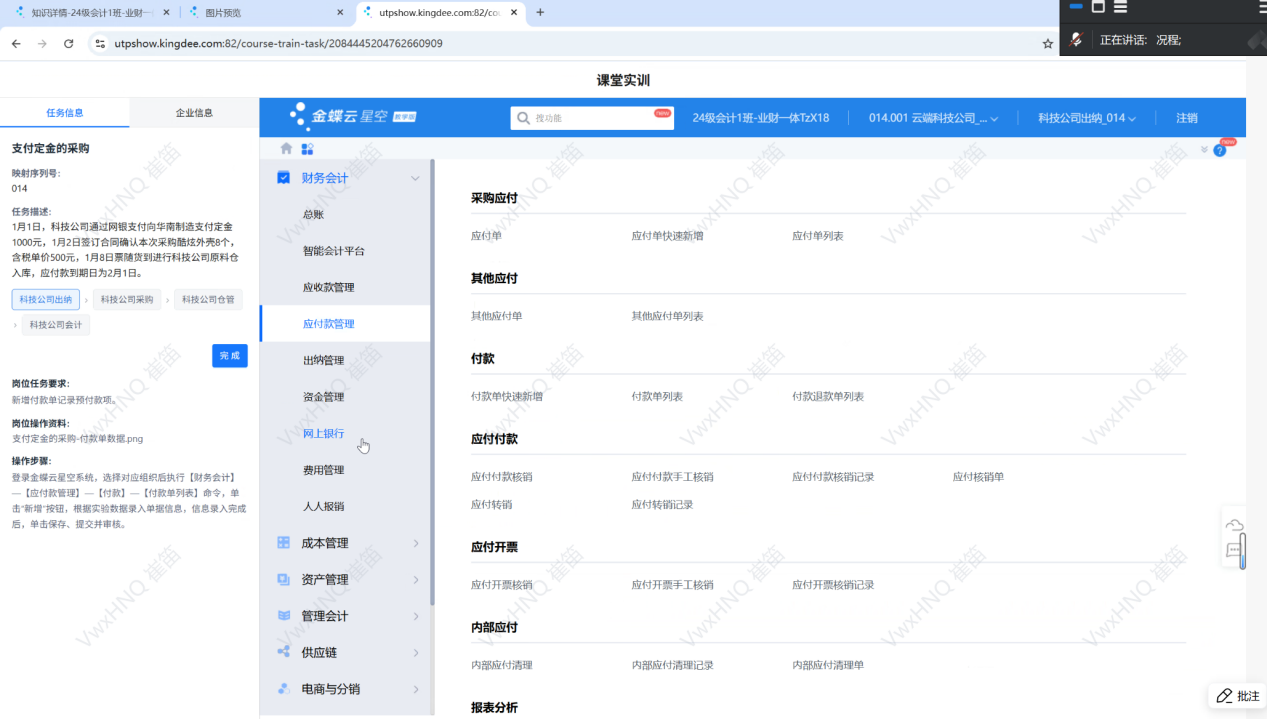Click the Kingdee Cloud Galaxy logo
This screenshot has height=719, width=1267.
click(x=352, y=116)
